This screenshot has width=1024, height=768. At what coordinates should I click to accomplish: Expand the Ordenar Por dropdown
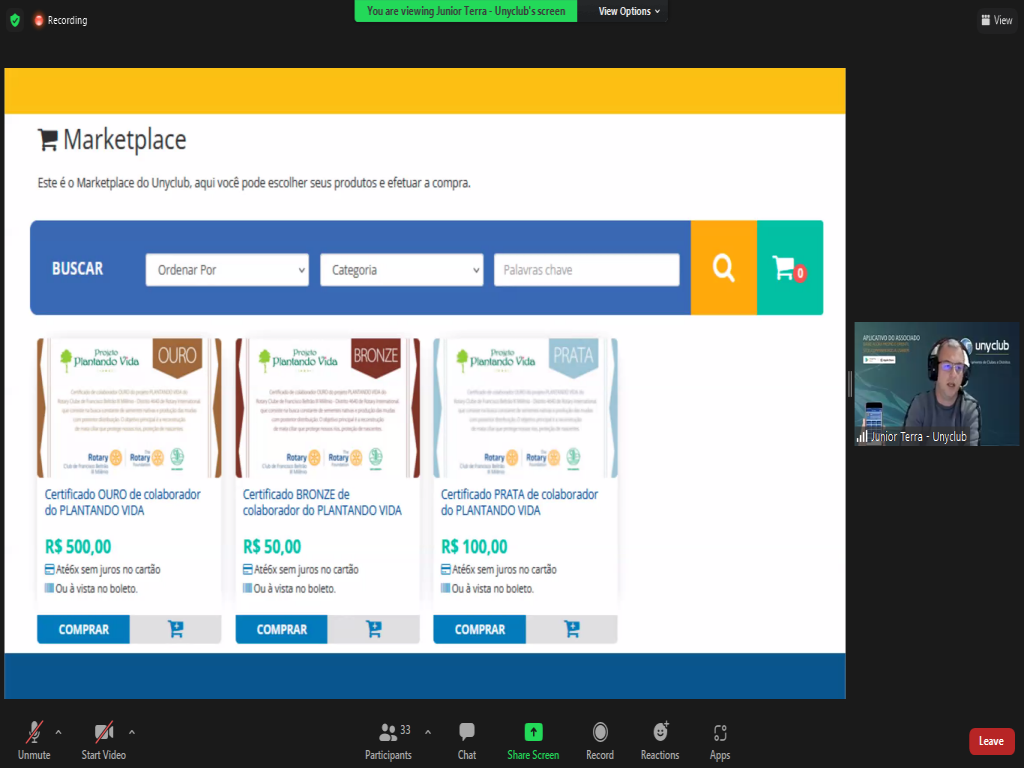(227, 270)
